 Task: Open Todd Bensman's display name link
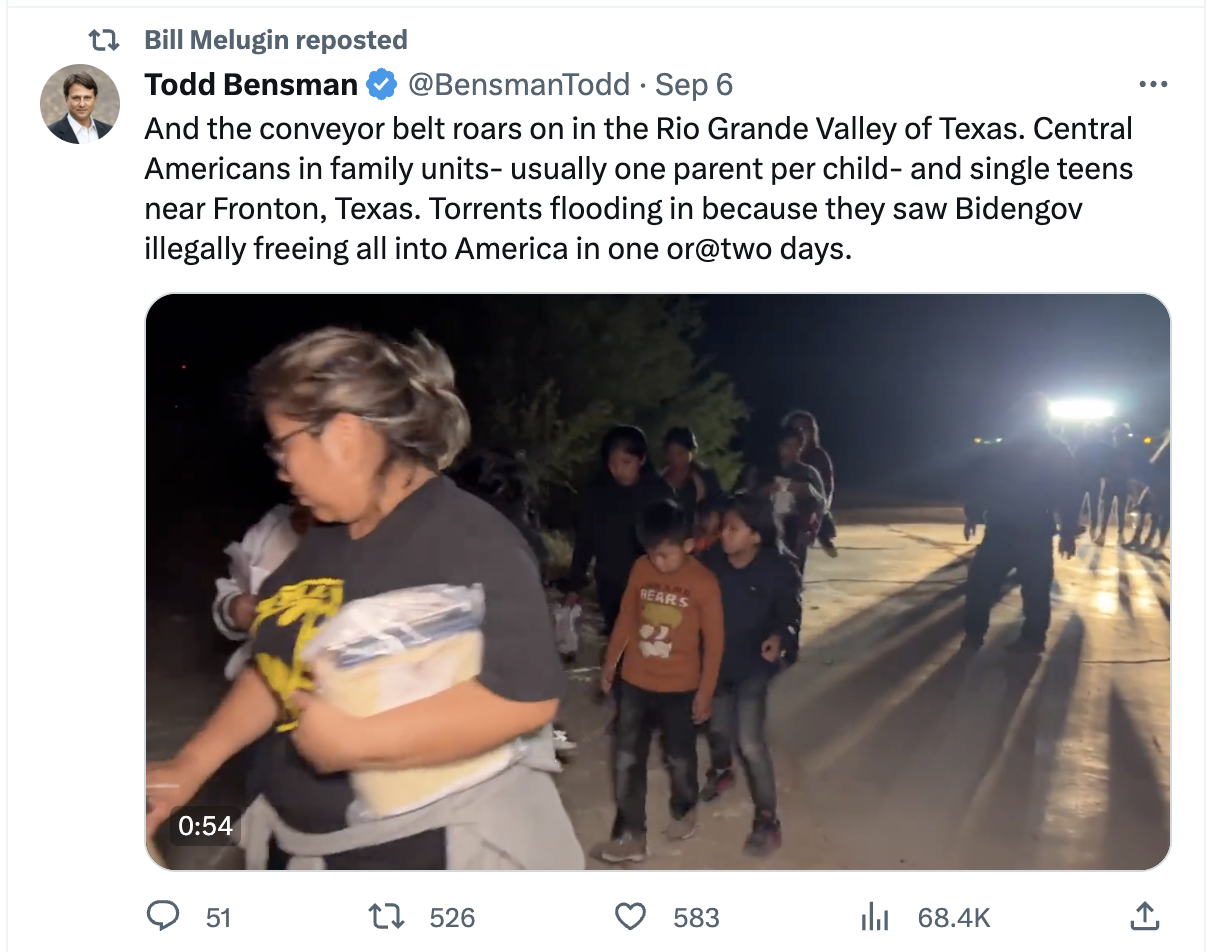click(x=251, y=85)
